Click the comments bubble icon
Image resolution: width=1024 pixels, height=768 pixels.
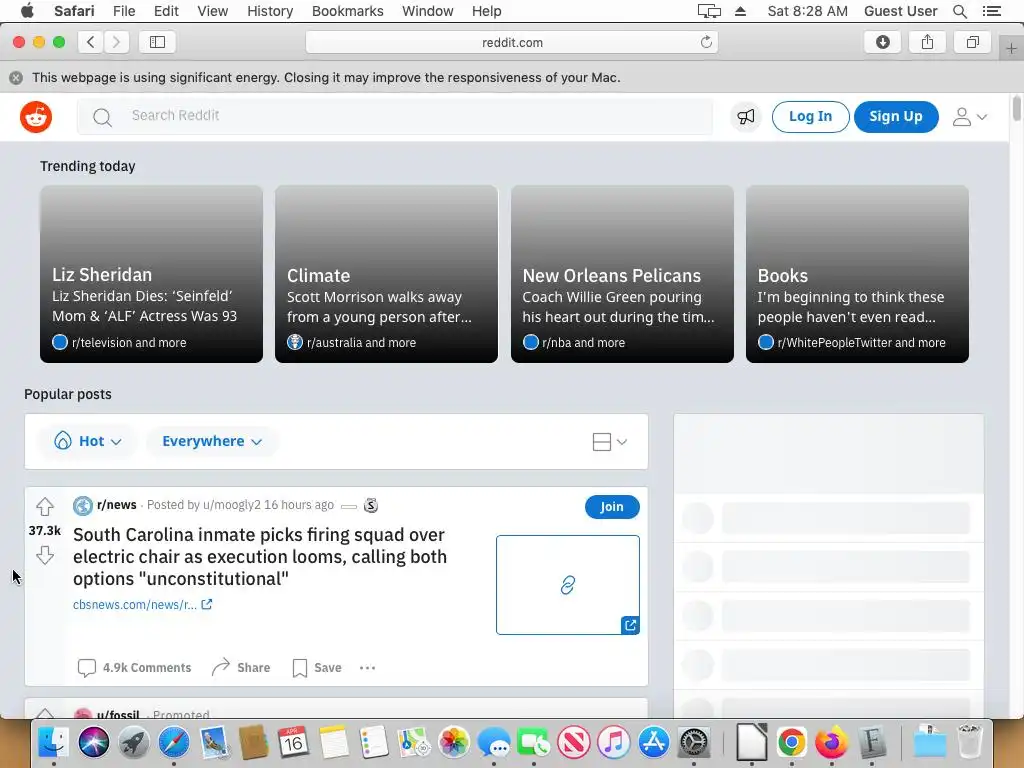click(86, 667)
